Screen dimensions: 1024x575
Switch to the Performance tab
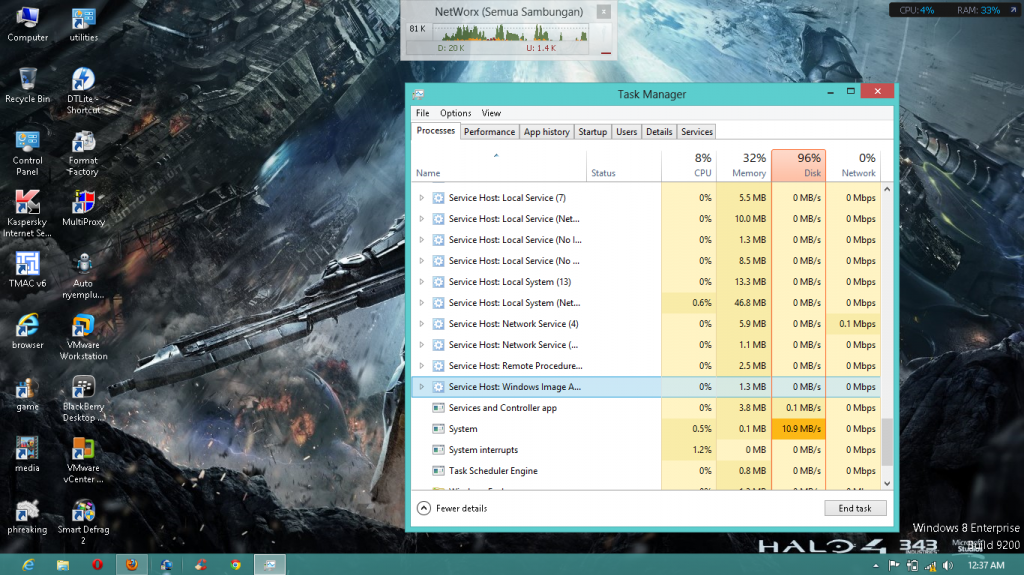point(489,132)
